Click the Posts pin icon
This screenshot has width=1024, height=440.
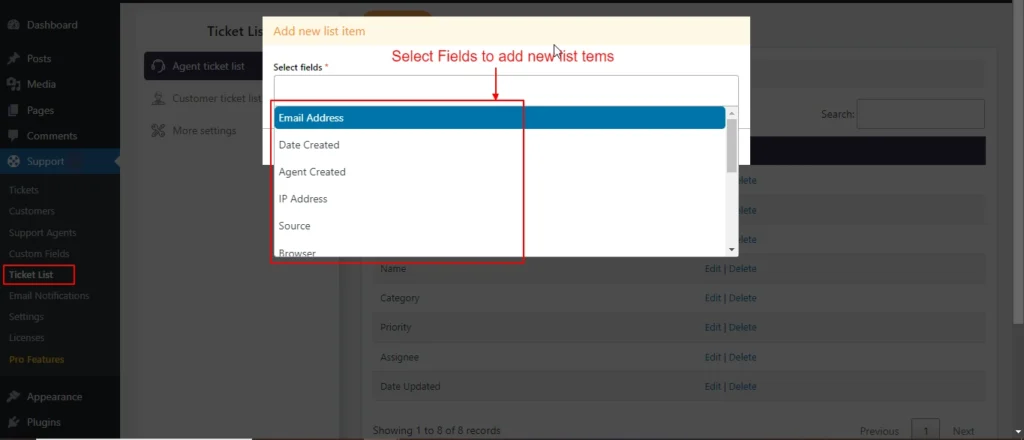pyautogui.click(x=13, y=59)
